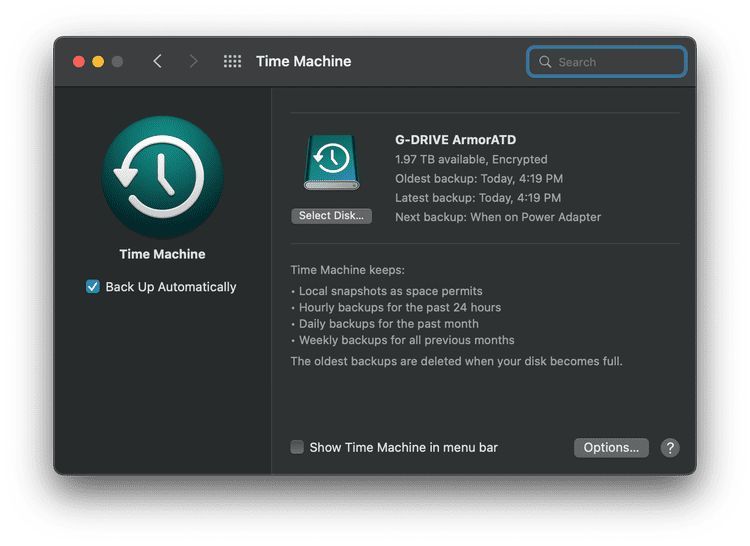The height and width of the screenshot is (546, 750).
Task: Go forward with the right chevron arrow
Action: pyautogui.click(x=193, y=62)
